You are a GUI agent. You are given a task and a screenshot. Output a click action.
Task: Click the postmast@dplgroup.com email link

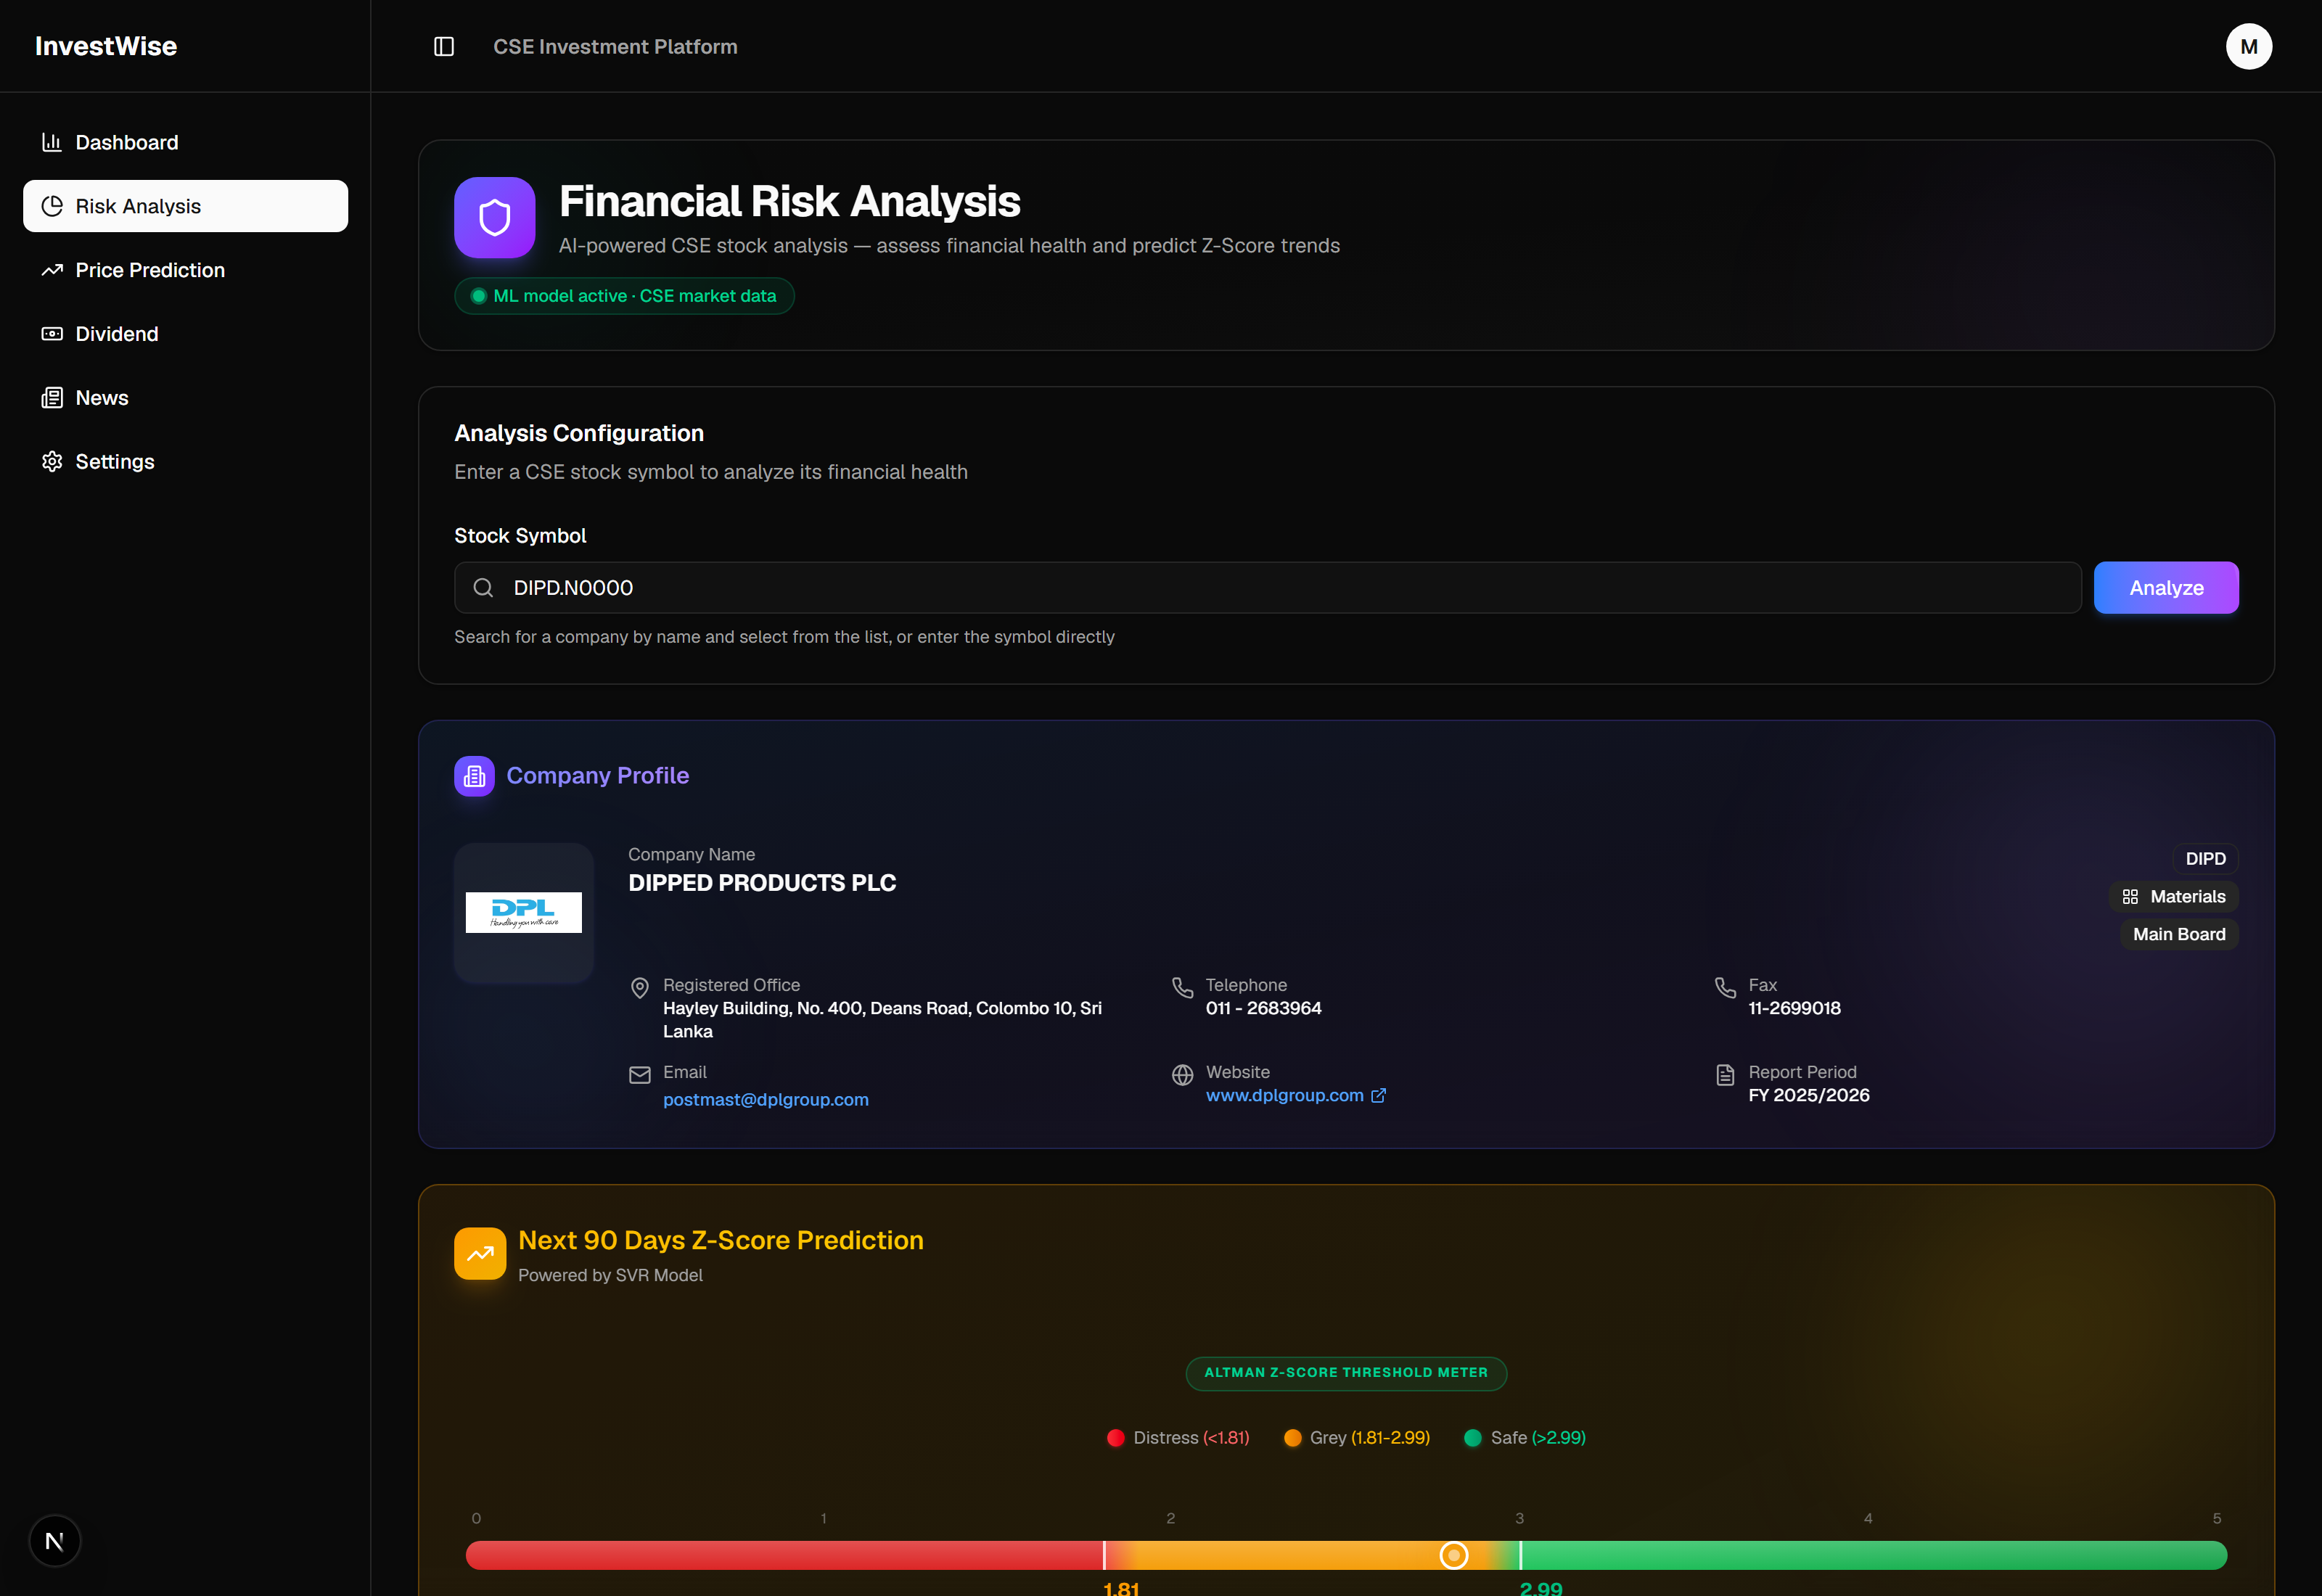pyautogui.click(x=766, y=1100)
